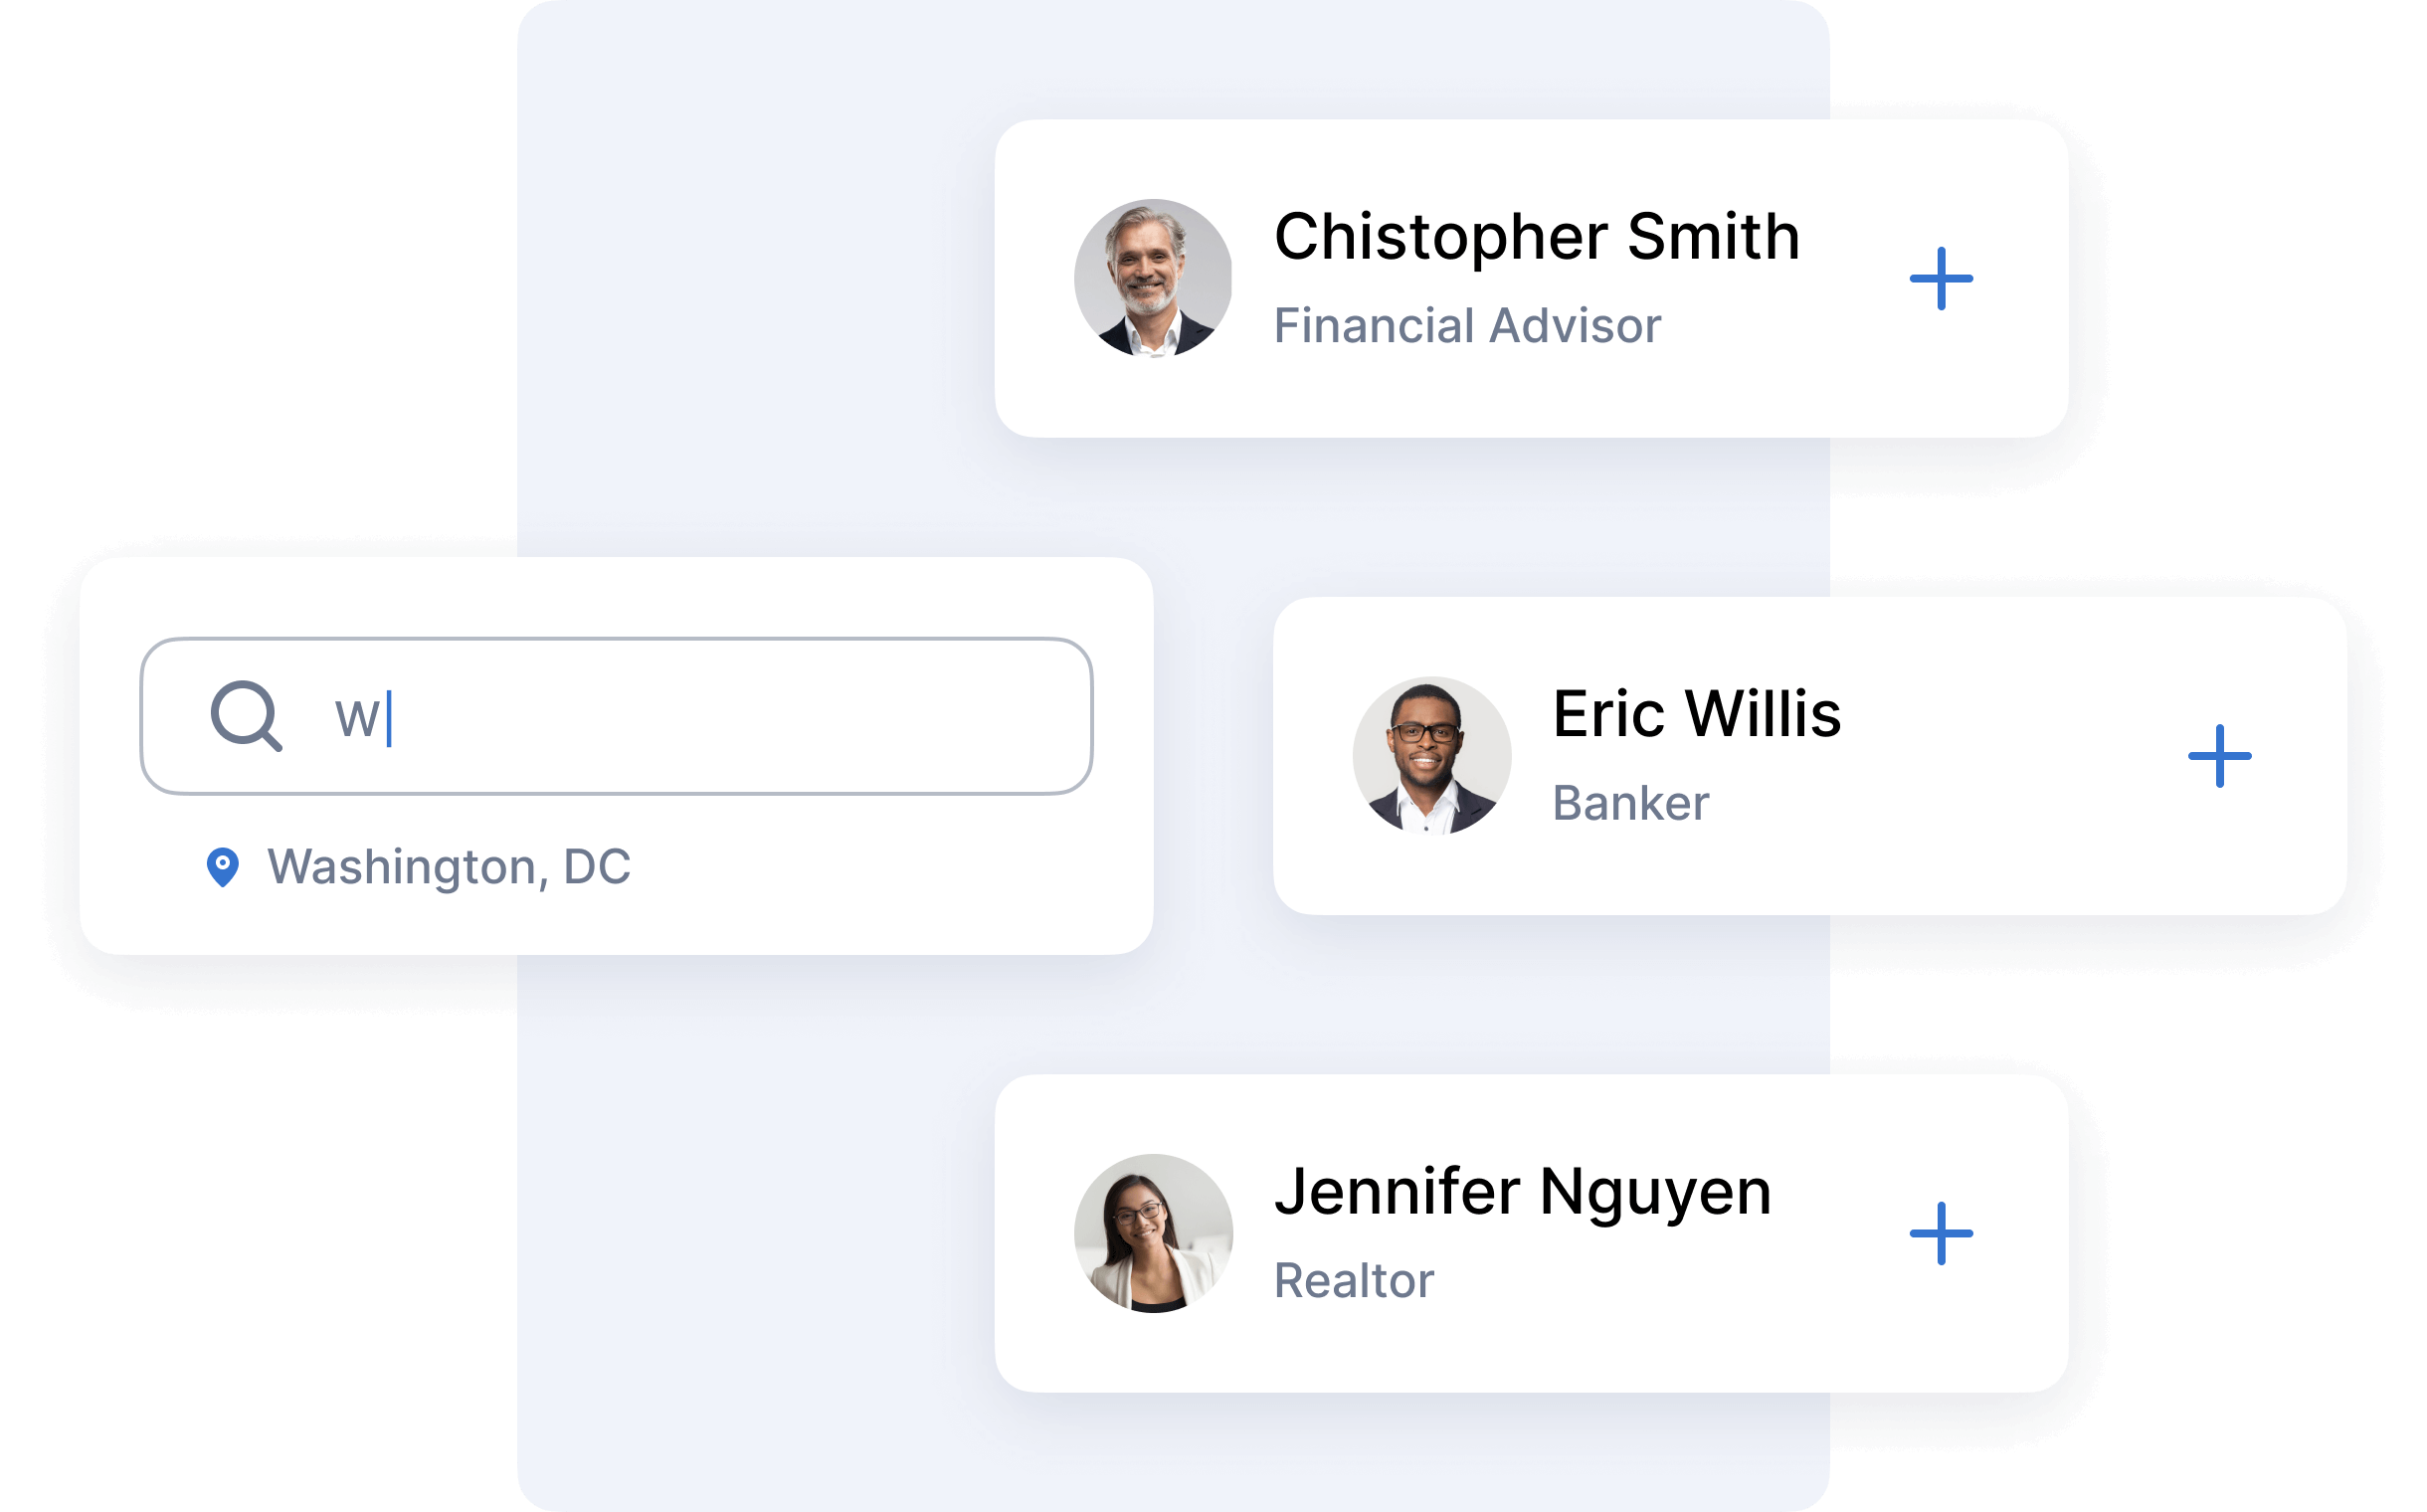
Task: Click the Eric Willis name
Action: (1696, 714)
